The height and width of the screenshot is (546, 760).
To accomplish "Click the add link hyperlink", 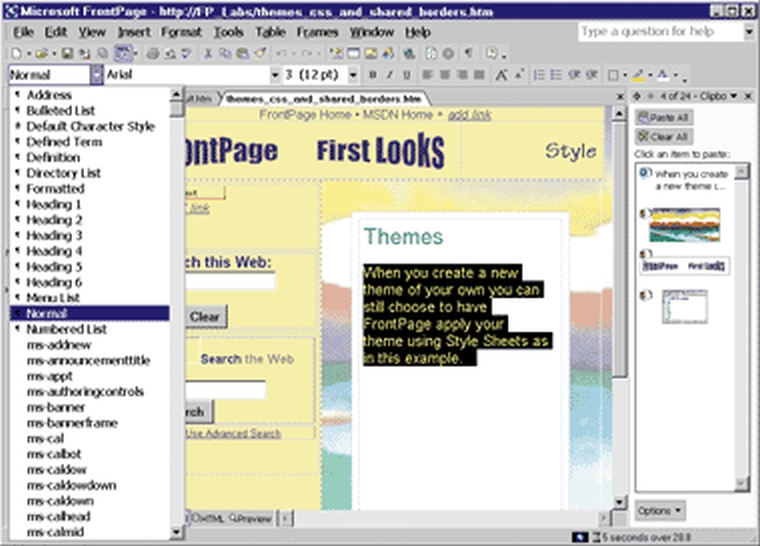I will 469,115.
